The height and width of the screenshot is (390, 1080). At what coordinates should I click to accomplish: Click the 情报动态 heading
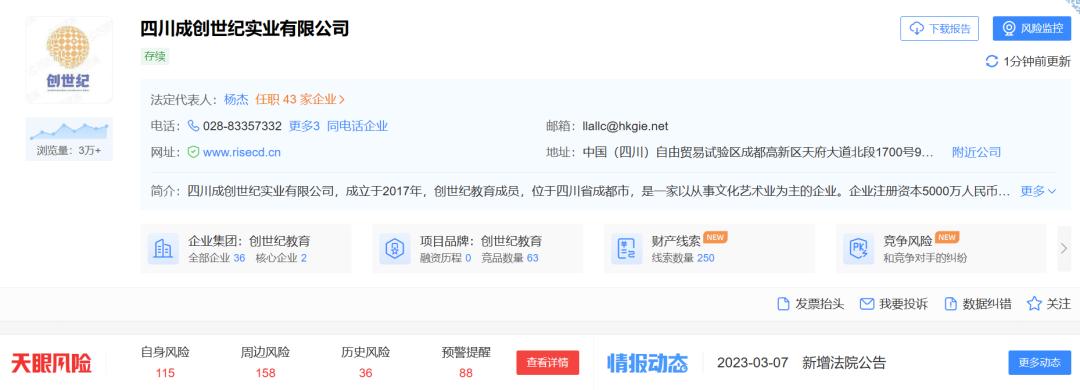pos(647,363)
